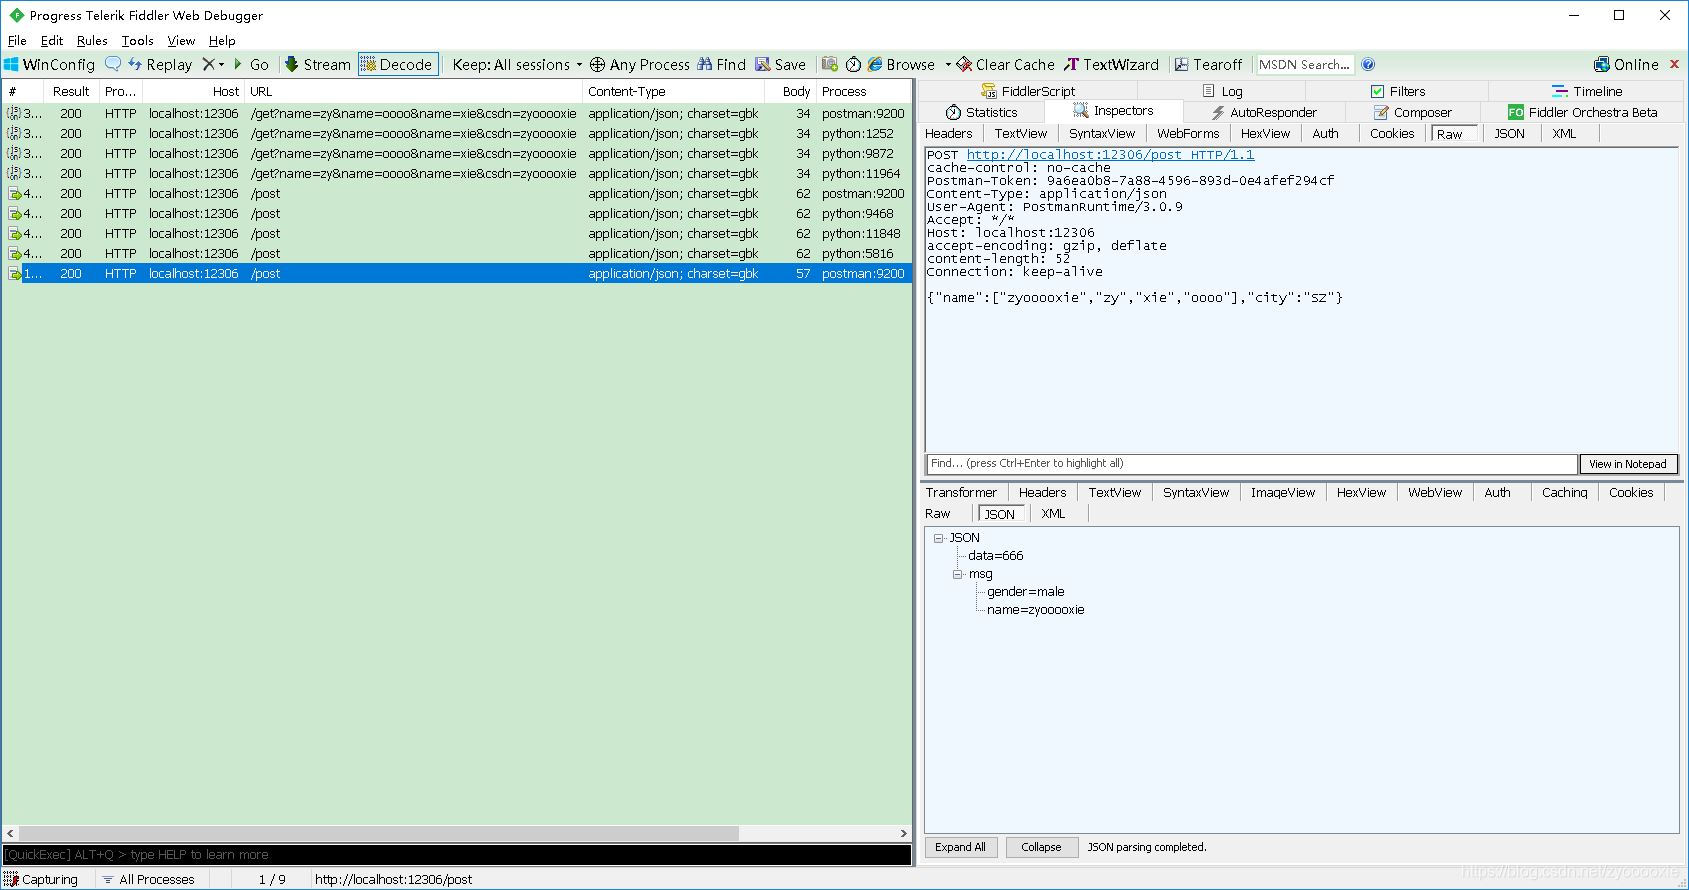Sort sessions by Result column

[71, 91]
